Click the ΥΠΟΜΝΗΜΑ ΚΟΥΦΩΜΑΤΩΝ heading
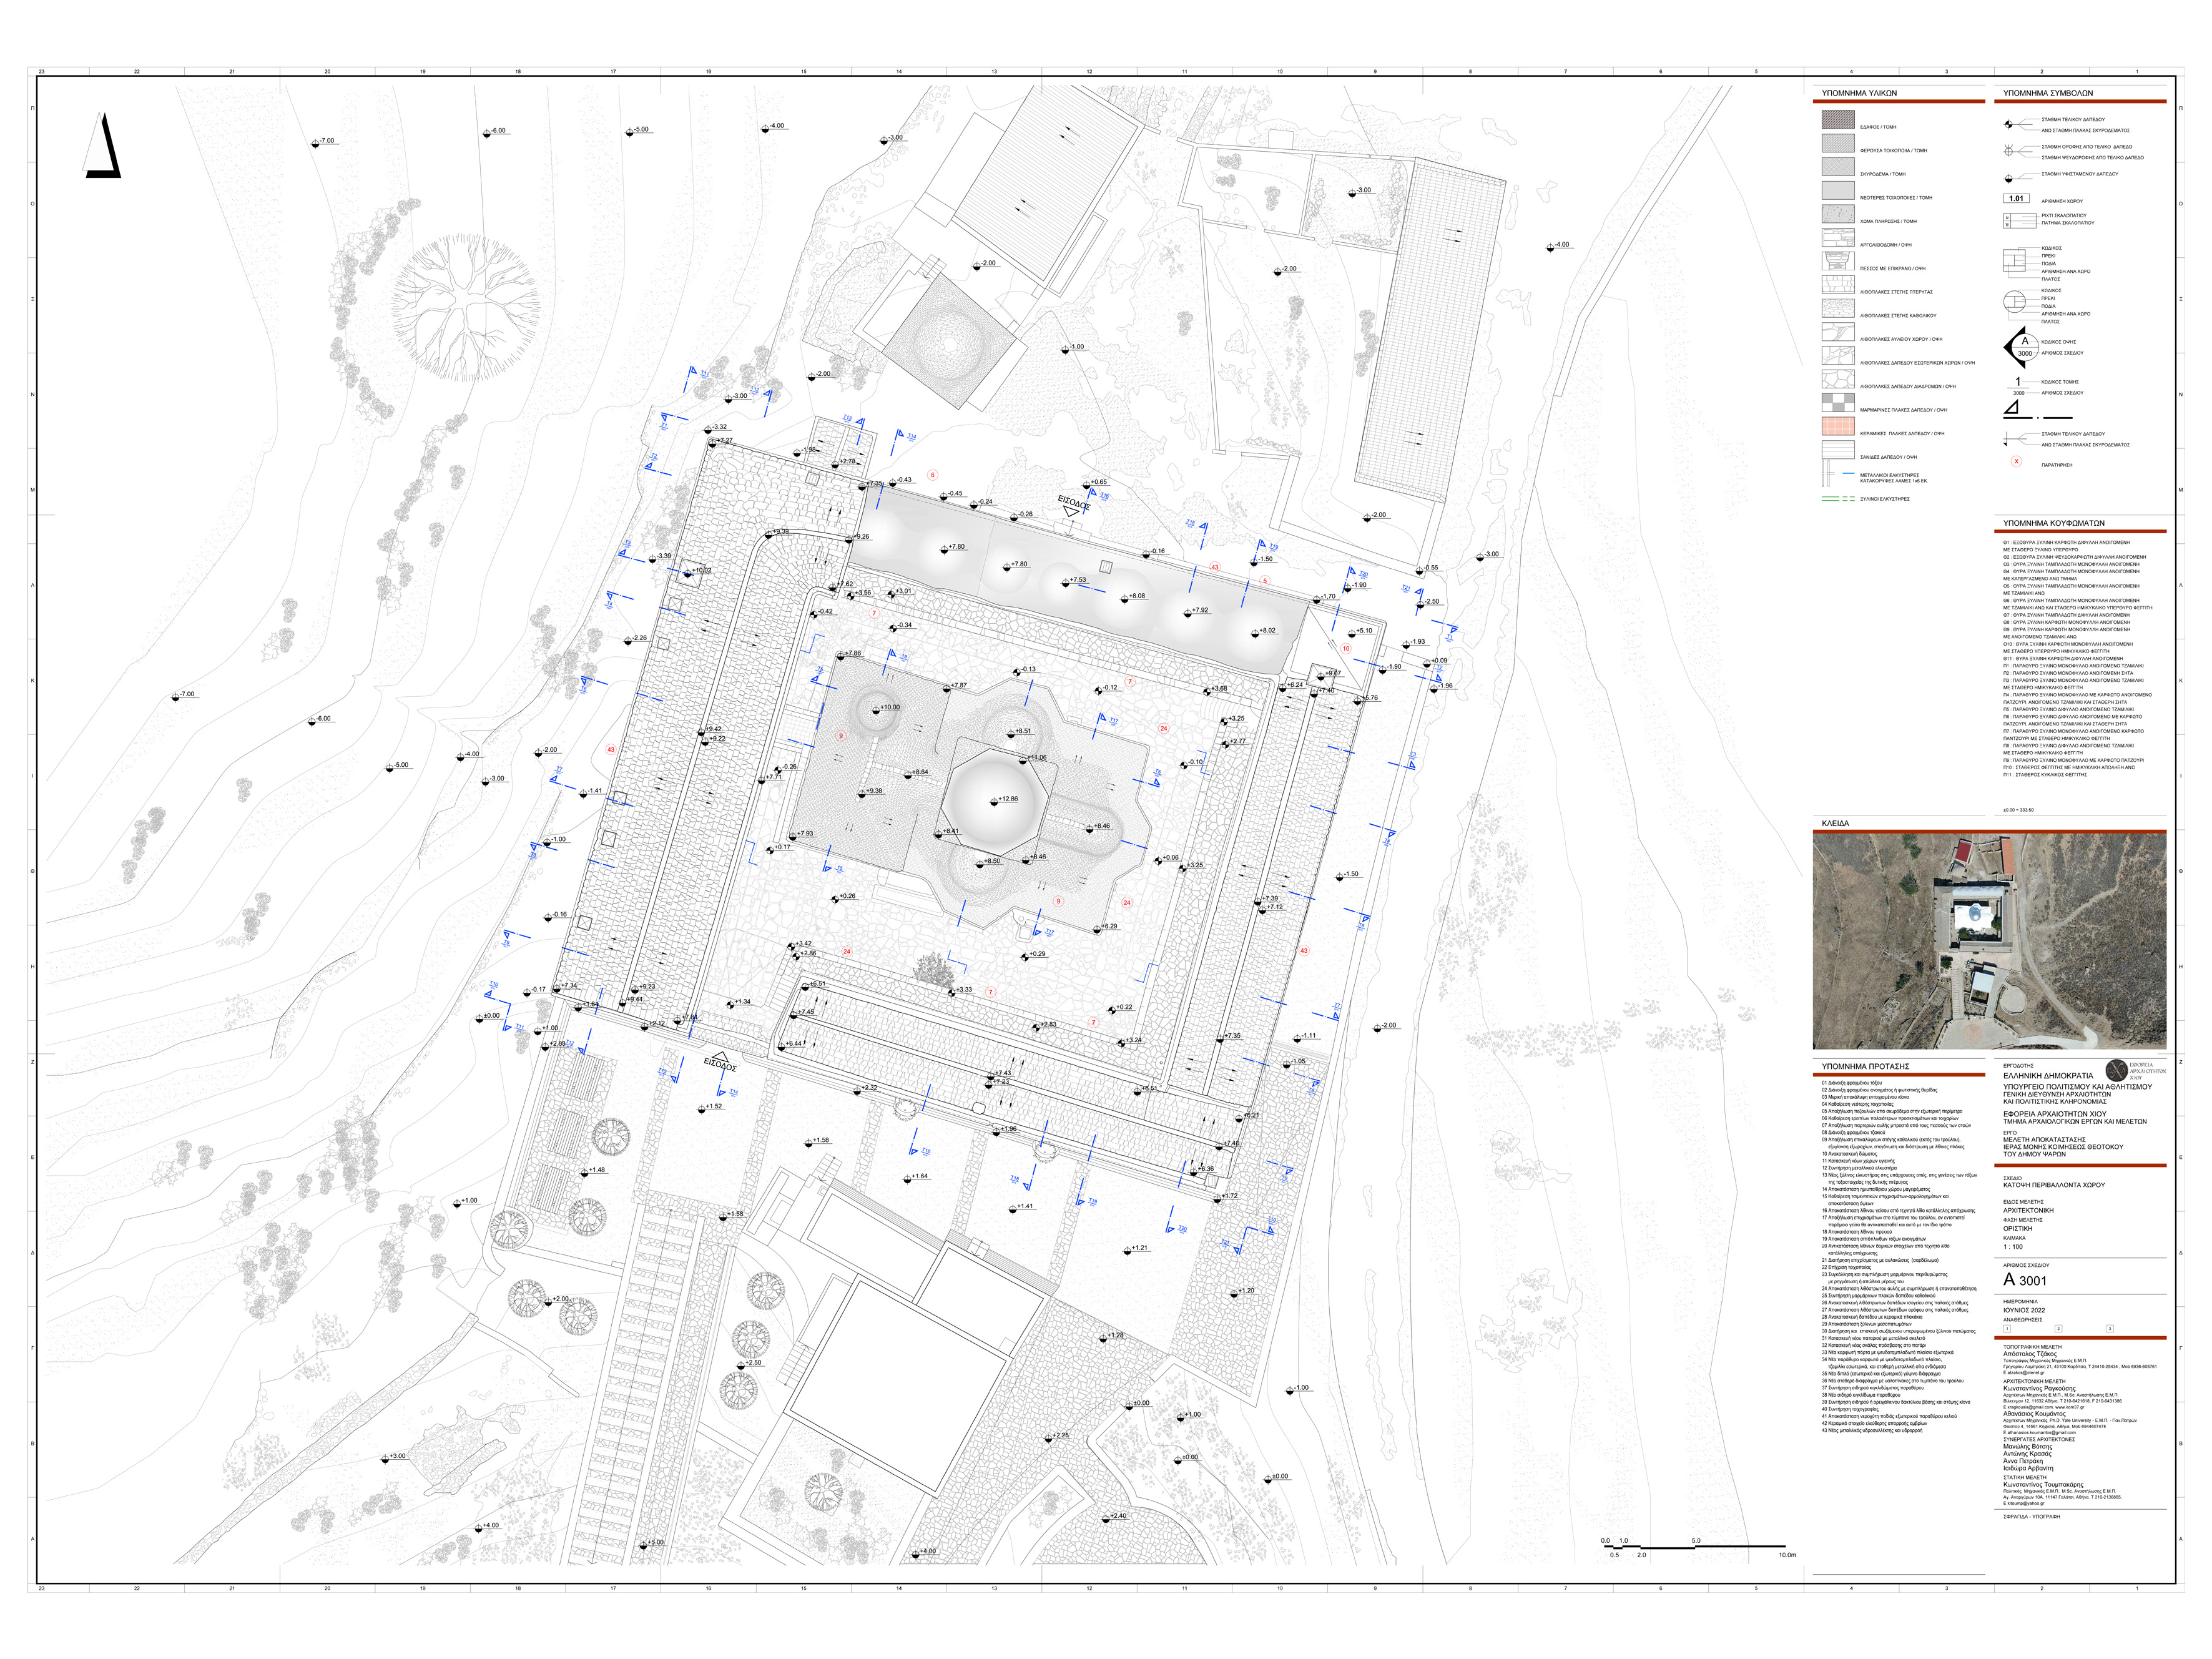The height and width of the screenshot is (1659, 2212). [x=2054, y=523]
